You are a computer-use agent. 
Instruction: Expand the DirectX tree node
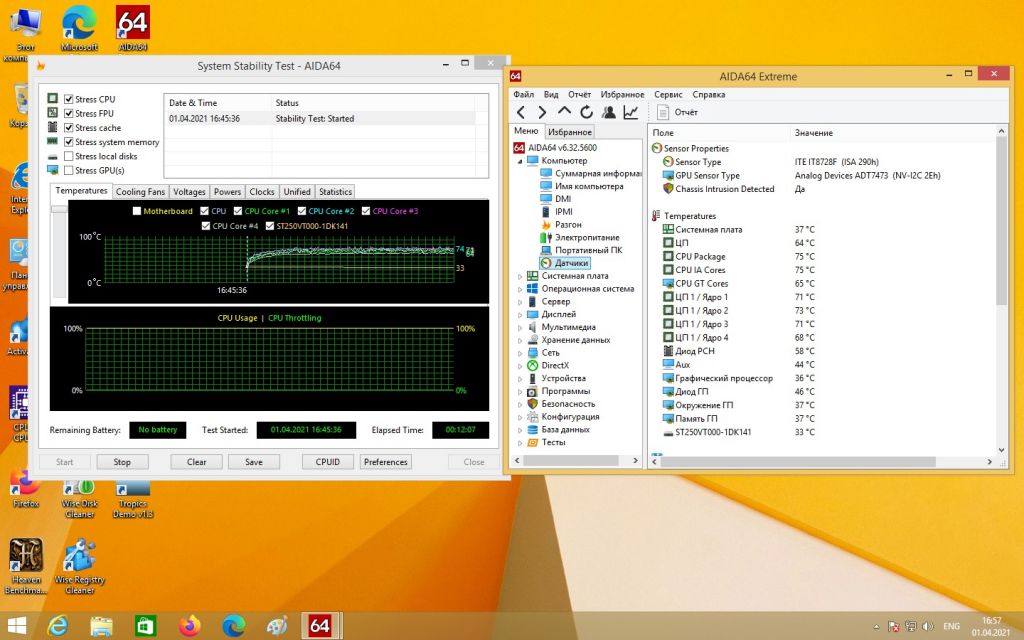coord(520,366)
